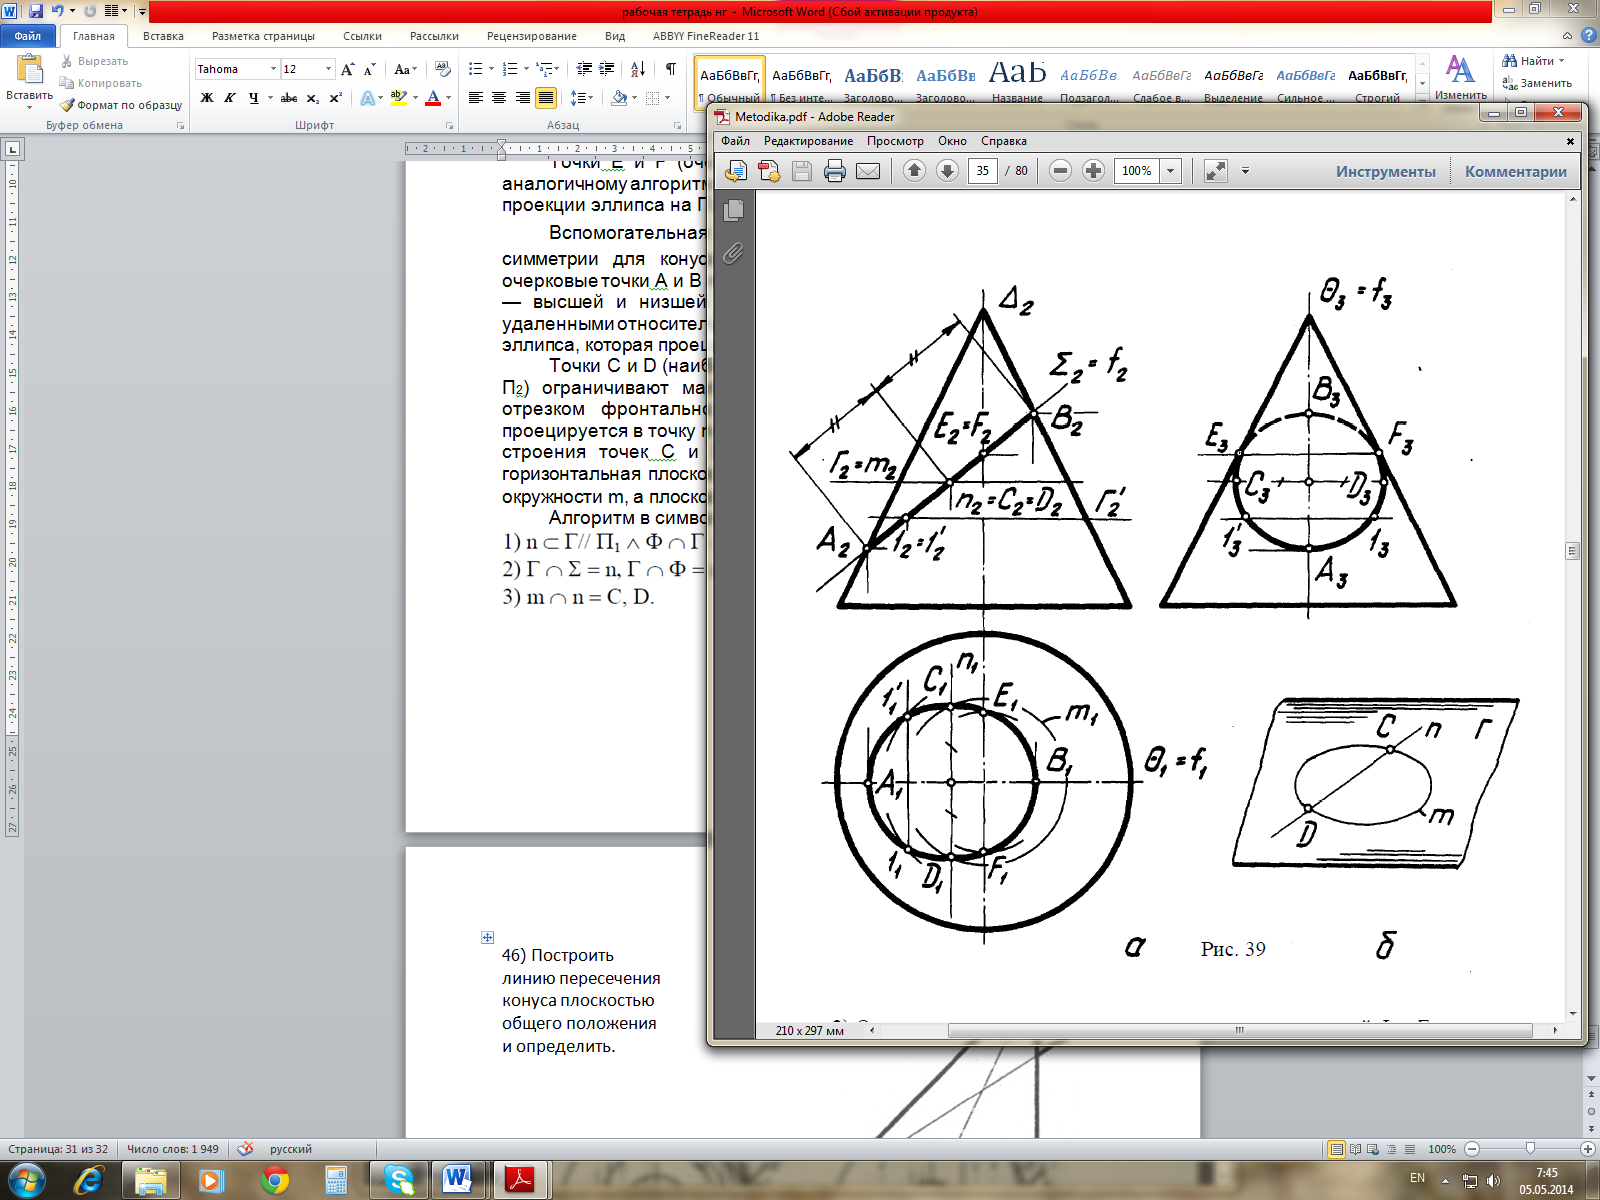Expand the Font (Шрифт) dialog launcher

450,126
